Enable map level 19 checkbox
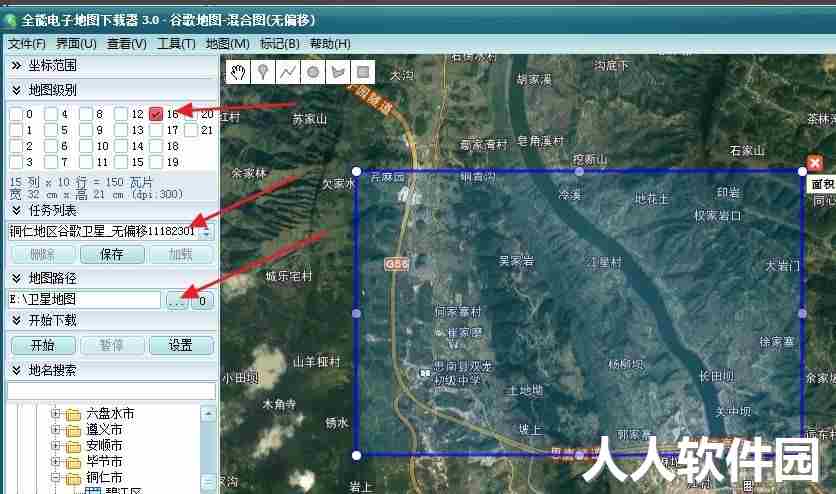Viewport: 836px width, 494px height. pyautogui.click(x=156, y=162)
